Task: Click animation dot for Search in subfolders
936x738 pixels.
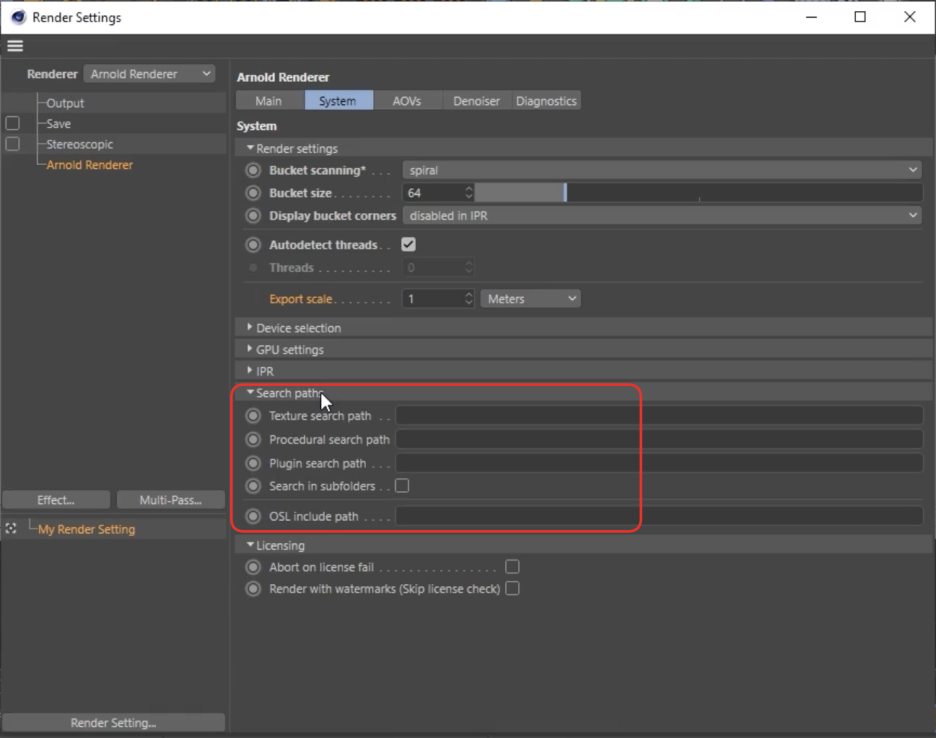Action: [x=253, y=486]
